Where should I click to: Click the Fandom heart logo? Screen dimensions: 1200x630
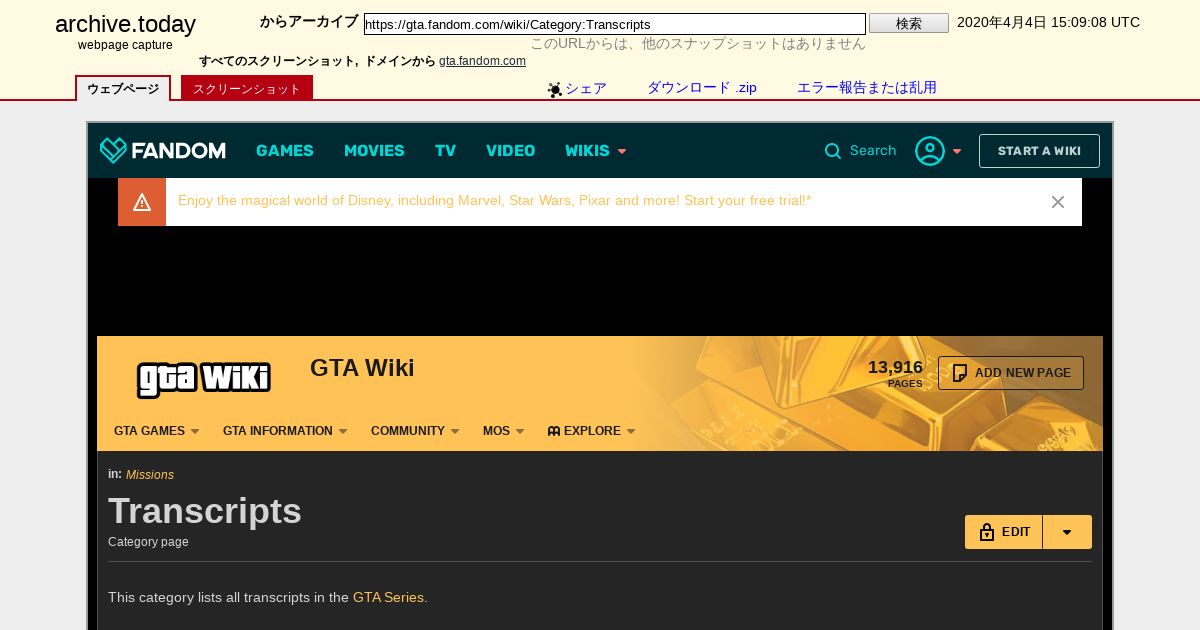[113, 150]
